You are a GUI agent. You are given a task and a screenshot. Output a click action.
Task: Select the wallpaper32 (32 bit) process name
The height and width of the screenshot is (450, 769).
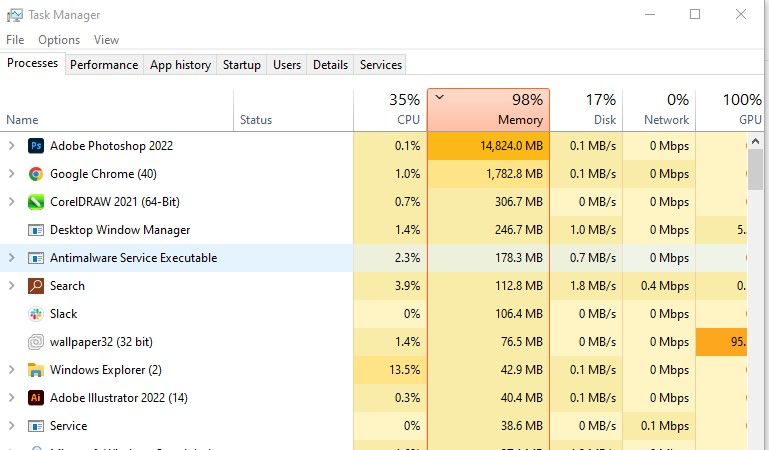101,342
